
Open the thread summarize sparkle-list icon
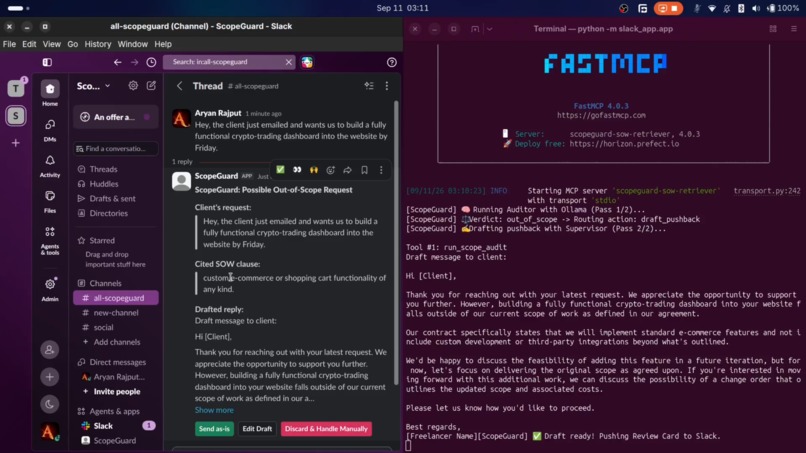tap(369, 86)
